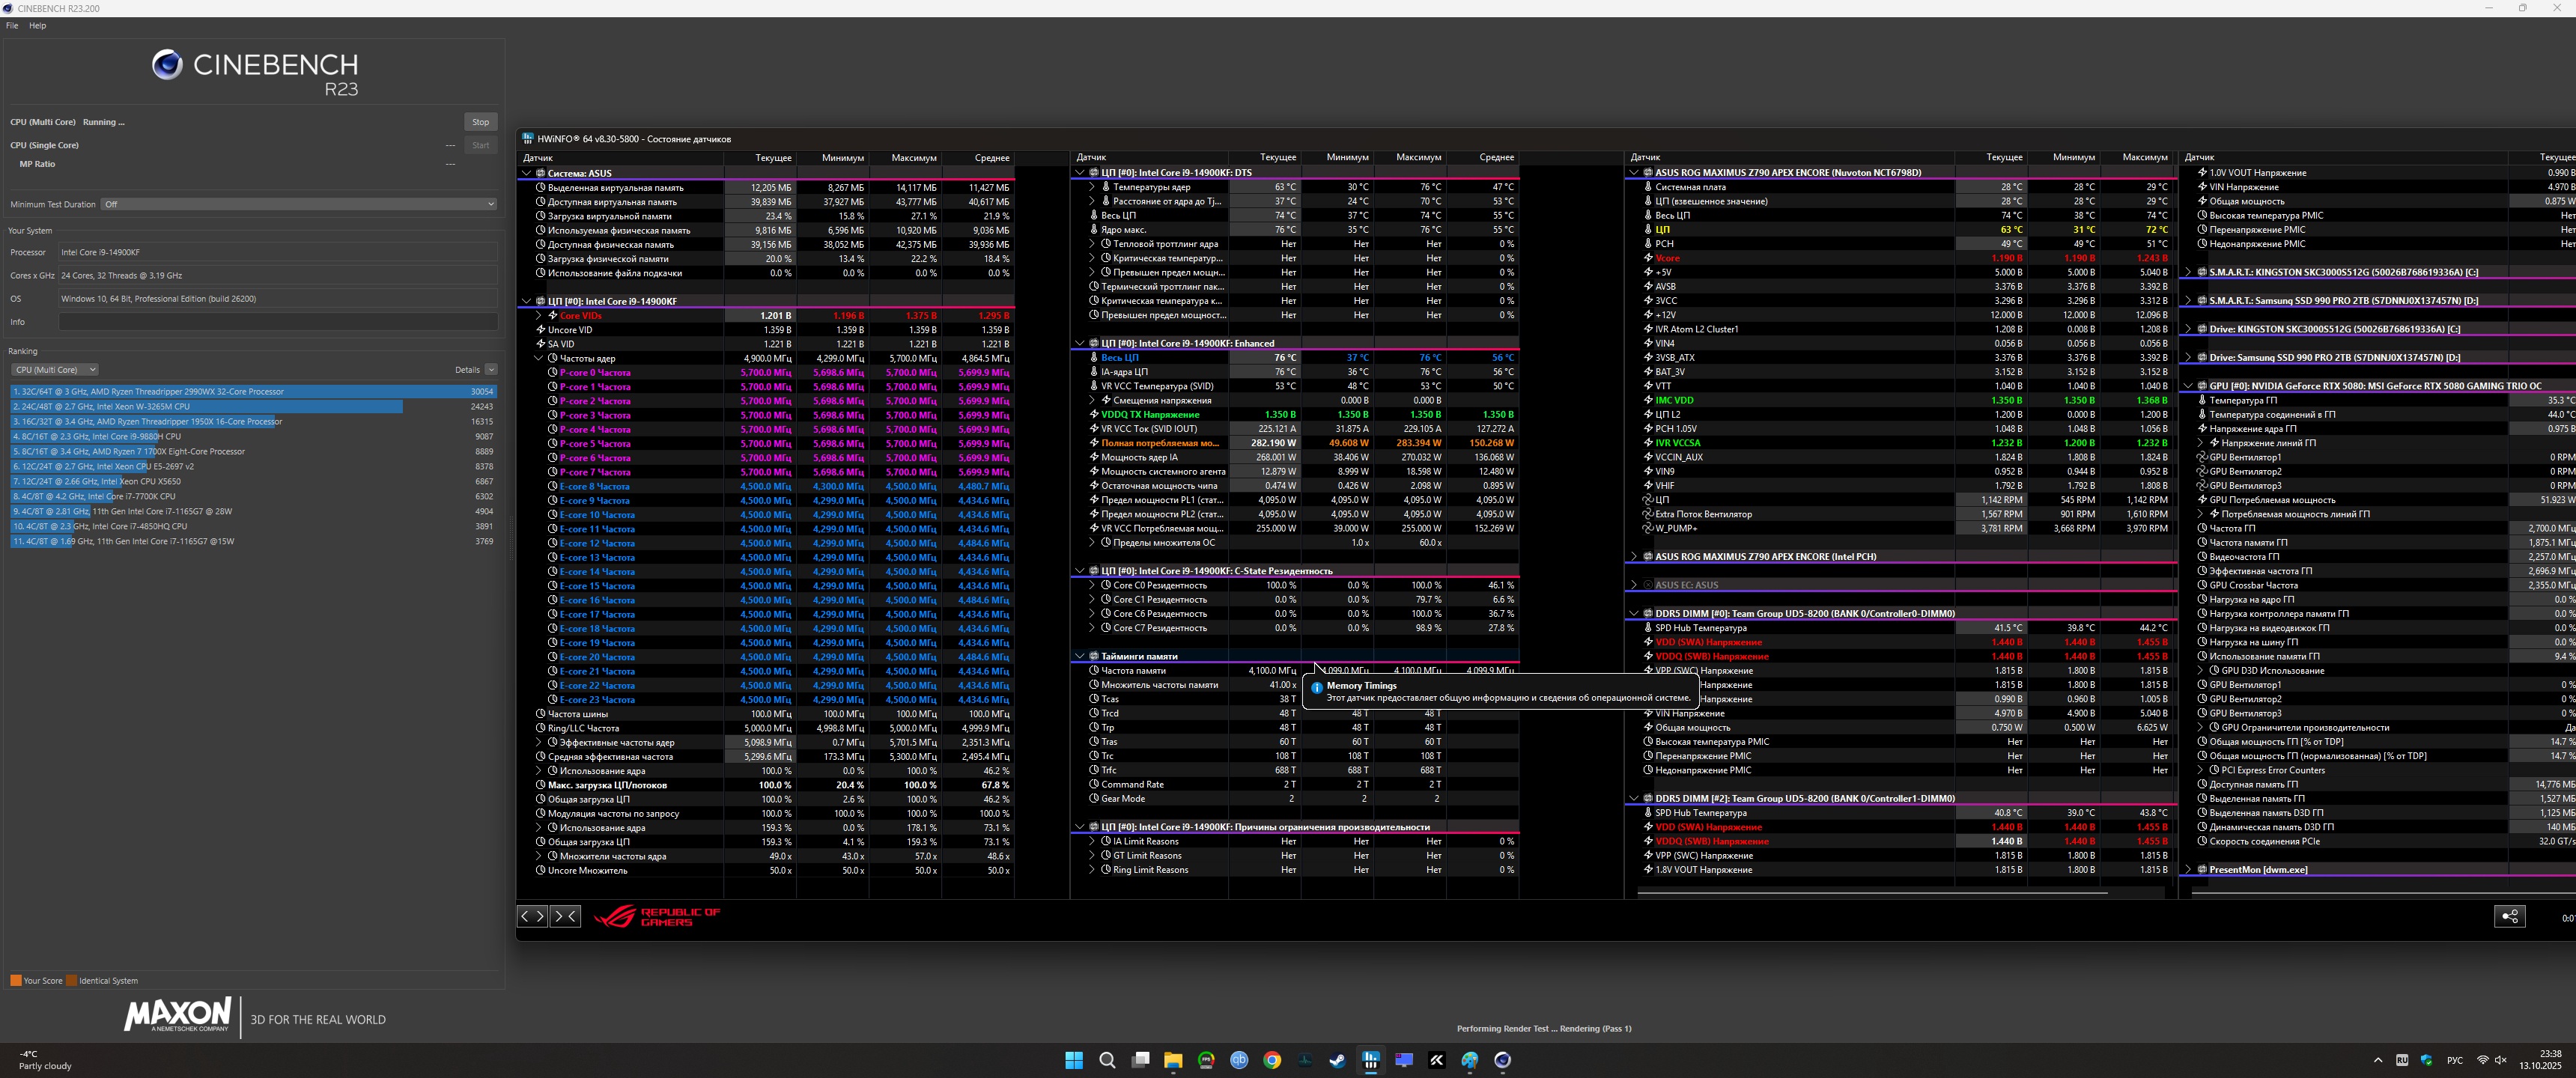Click the Cinebench icon in the taskbar
Screen dimensions: 2576x1078
pos(1502,1060)
